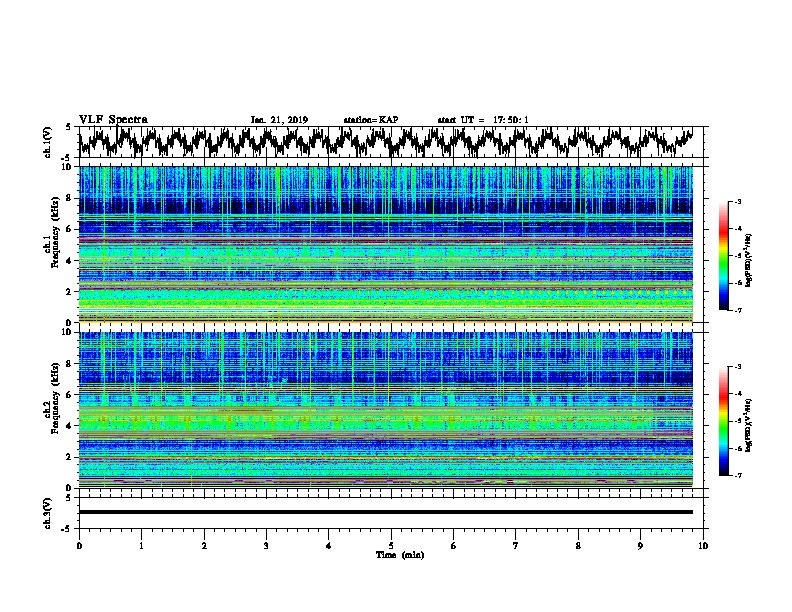Image resolution: width=792 pixels, height=612 pixels.
Task: Click the flat black ch.3 trace line
Action: click(385, 512)
